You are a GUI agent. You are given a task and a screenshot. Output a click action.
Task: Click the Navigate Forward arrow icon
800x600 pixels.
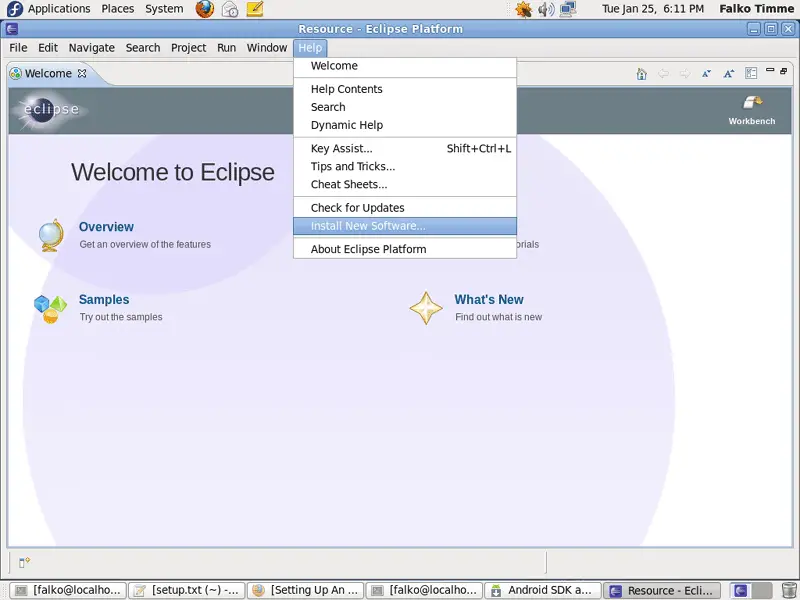685,74
